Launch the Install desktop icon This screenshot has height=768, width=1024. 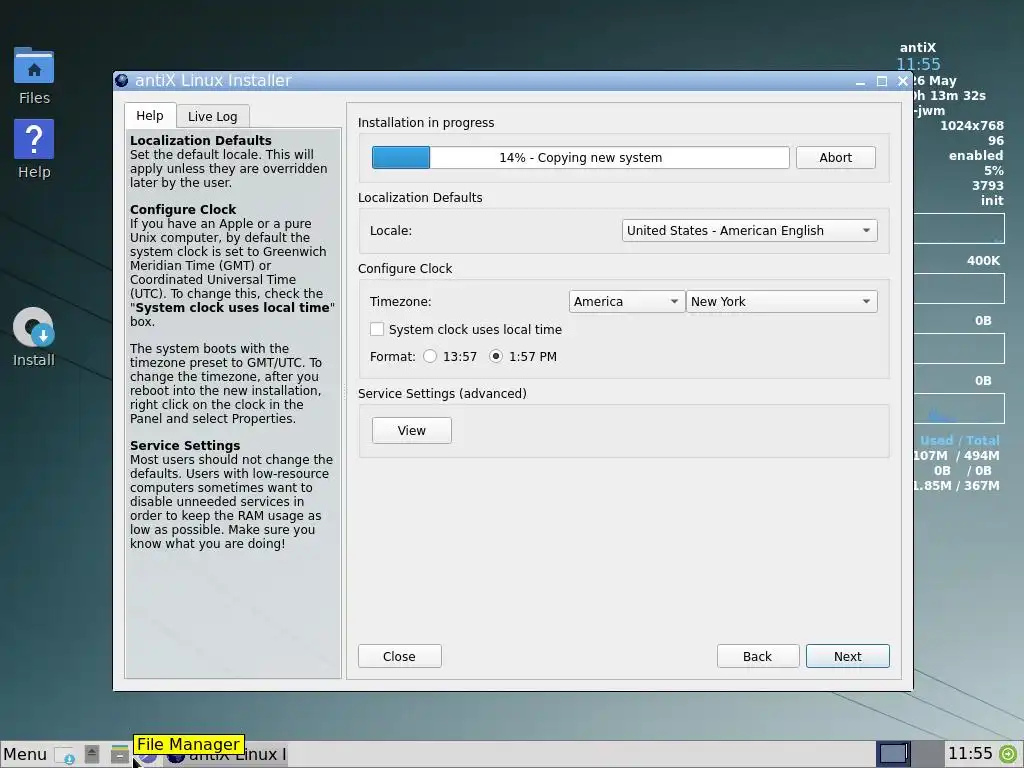click(x=34, y=338)
